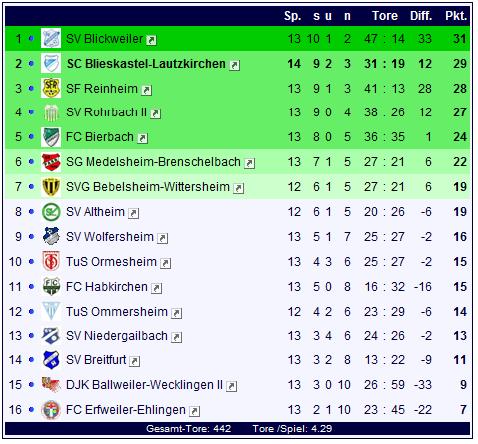Viewport: 478px width, 444px height.
Task: Open the TuS Ommersheim team link
Action: 117,312
